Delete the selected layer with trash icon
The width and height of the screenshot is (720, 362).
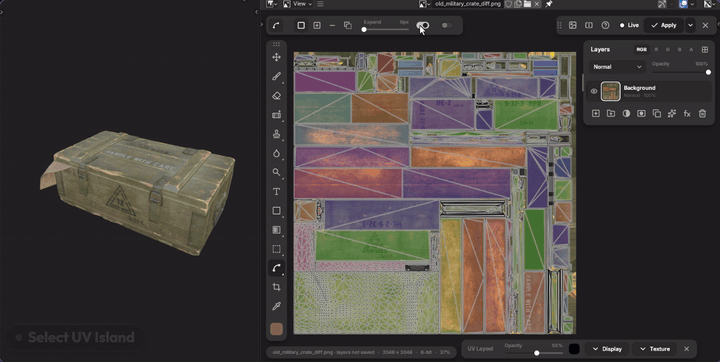click(x=702, y=113)
